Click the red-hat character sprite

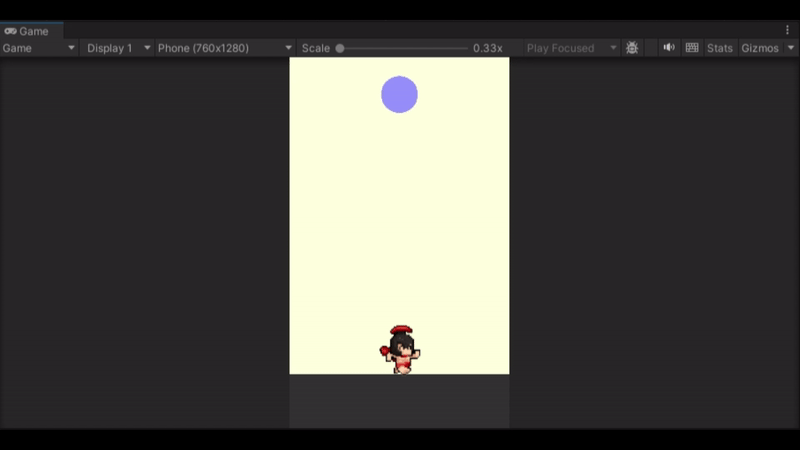[x=401, y=350]
